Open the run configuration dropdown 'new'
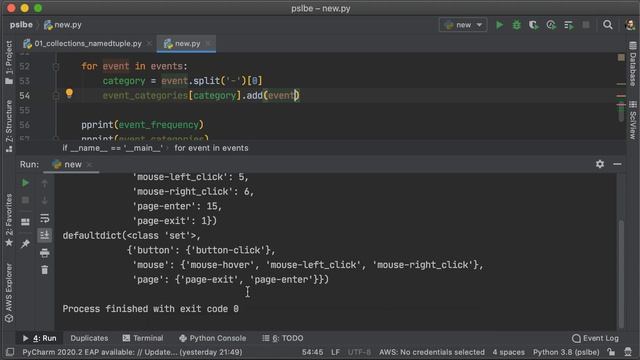The height and width of the screenshot is (360, 640). pyautogui.click(x=463, y=25)
